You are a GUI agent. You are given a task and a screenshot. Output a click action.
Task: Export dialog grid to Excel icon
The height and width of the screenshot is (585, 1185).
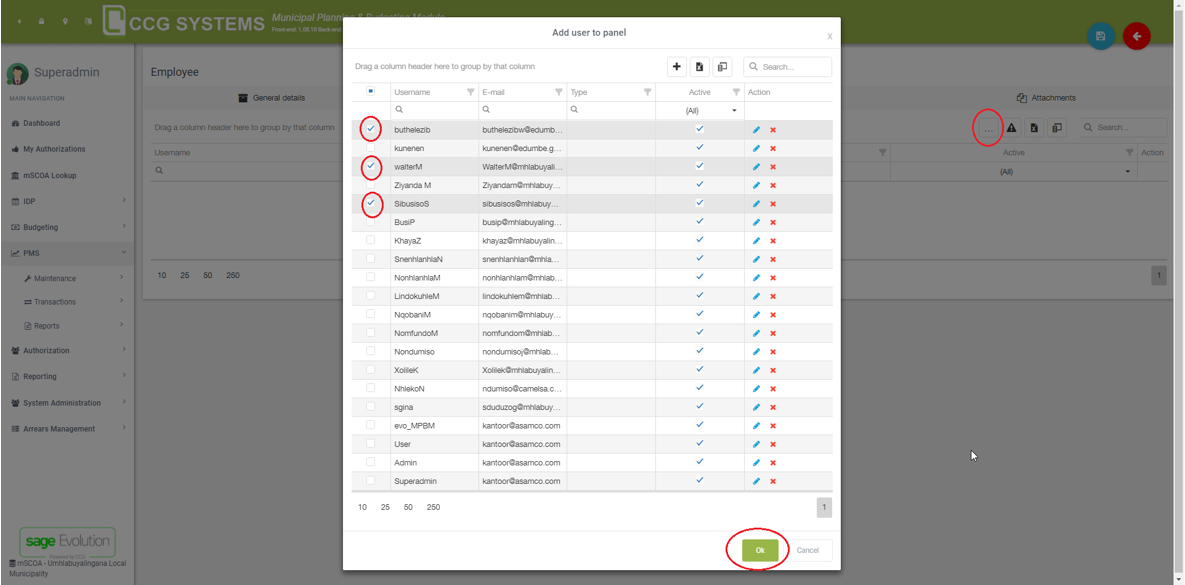[700, 67]
